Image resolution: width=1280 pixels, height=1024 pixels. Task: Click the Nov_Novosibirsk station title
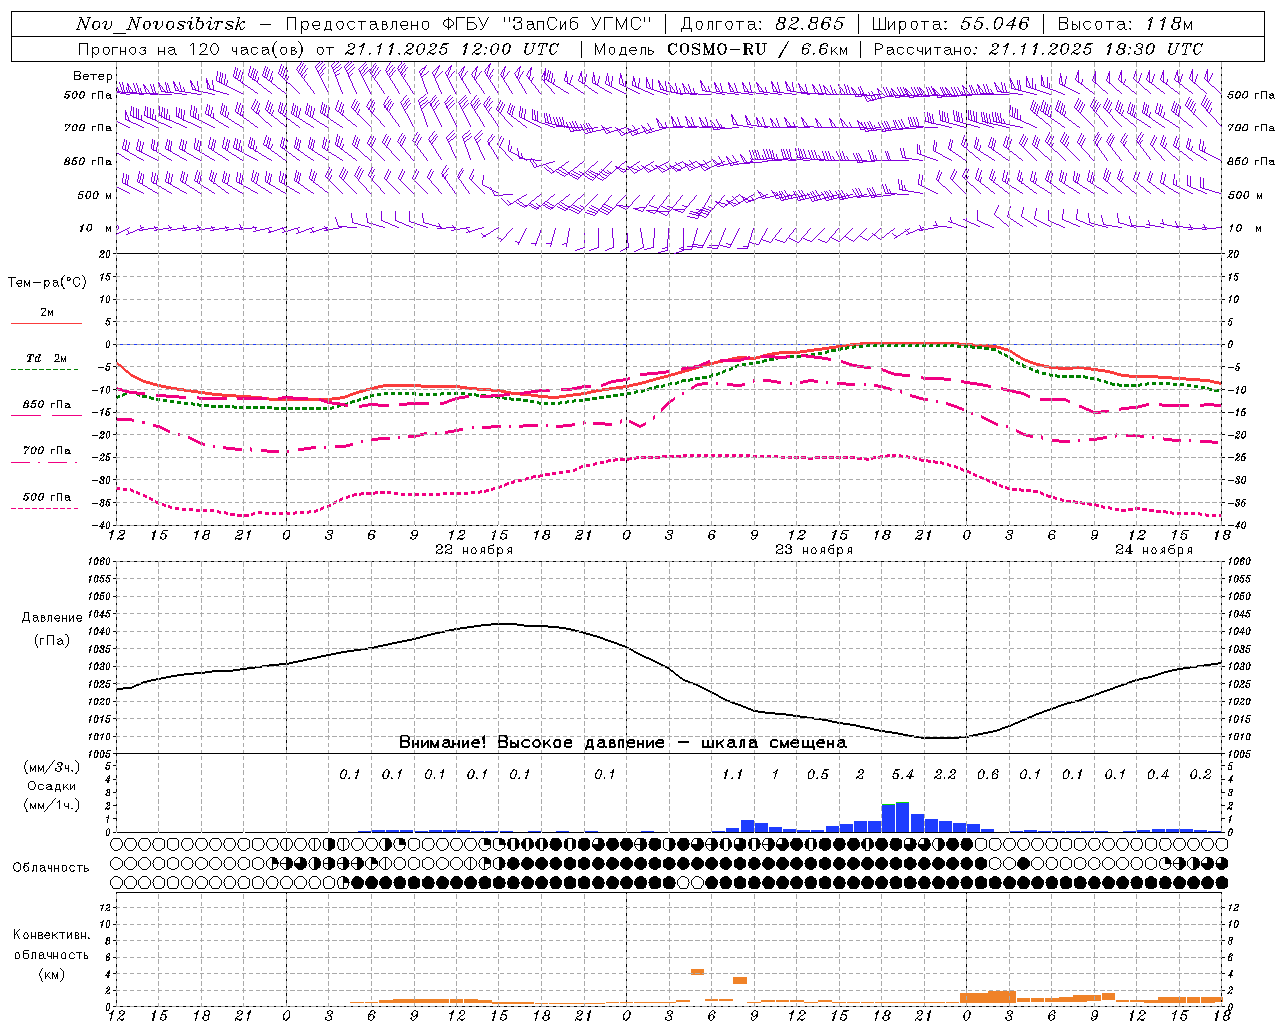tap(161, 24)
